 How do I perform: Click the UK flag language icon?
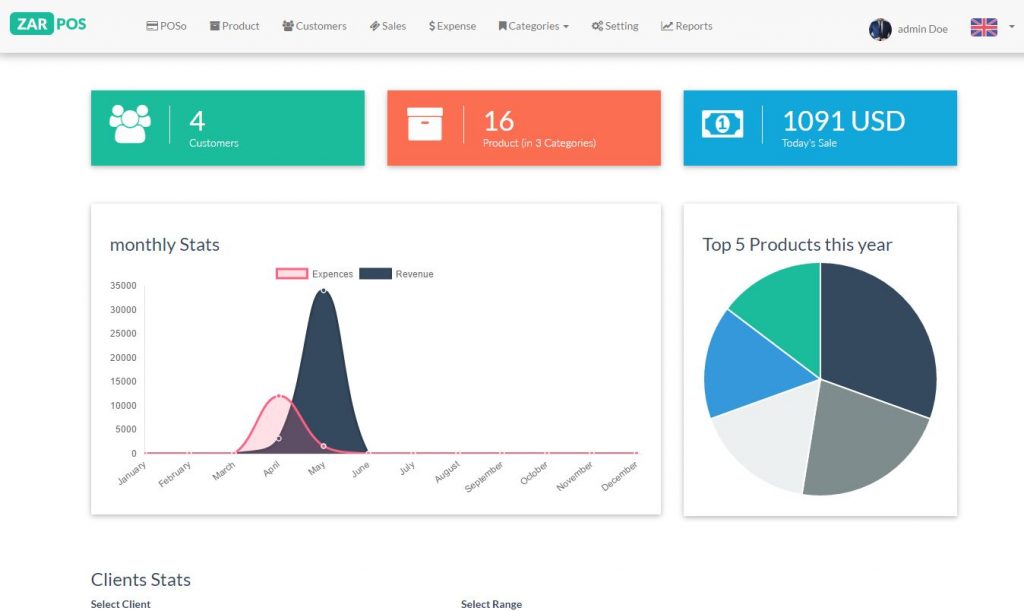coord(983,28)
